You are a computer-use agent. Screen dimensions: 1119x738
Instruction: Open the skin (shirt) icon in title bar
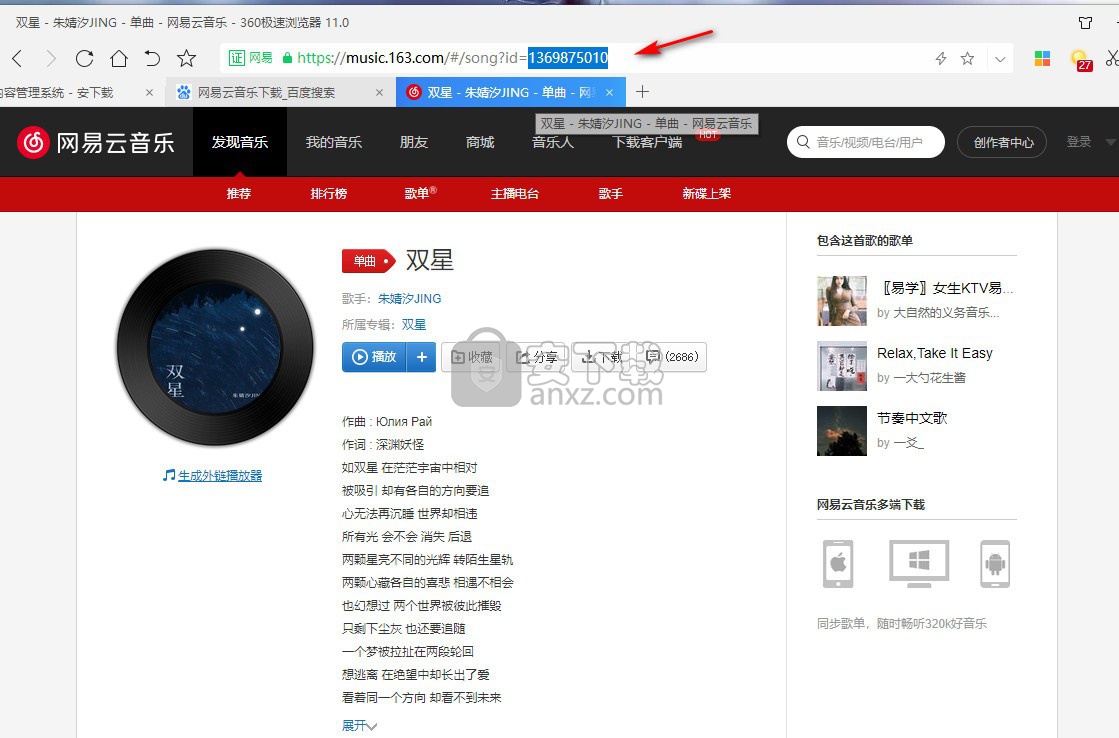click(1085, 23)
